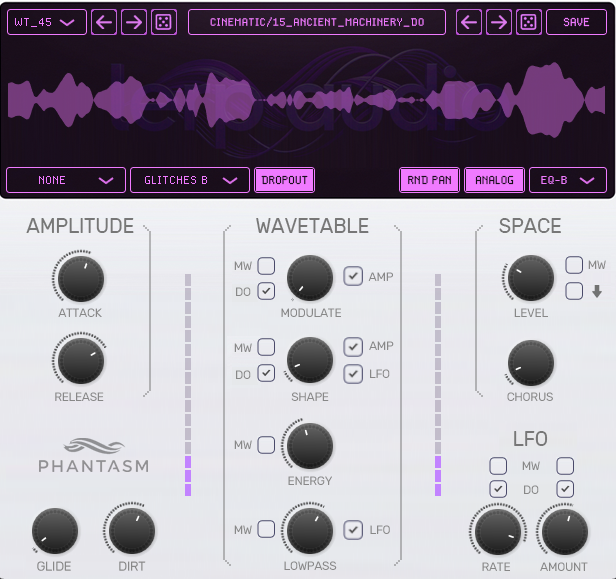Disable the LFO checkbox beside Lowpass
616x579 pixels.
point(354,529)
